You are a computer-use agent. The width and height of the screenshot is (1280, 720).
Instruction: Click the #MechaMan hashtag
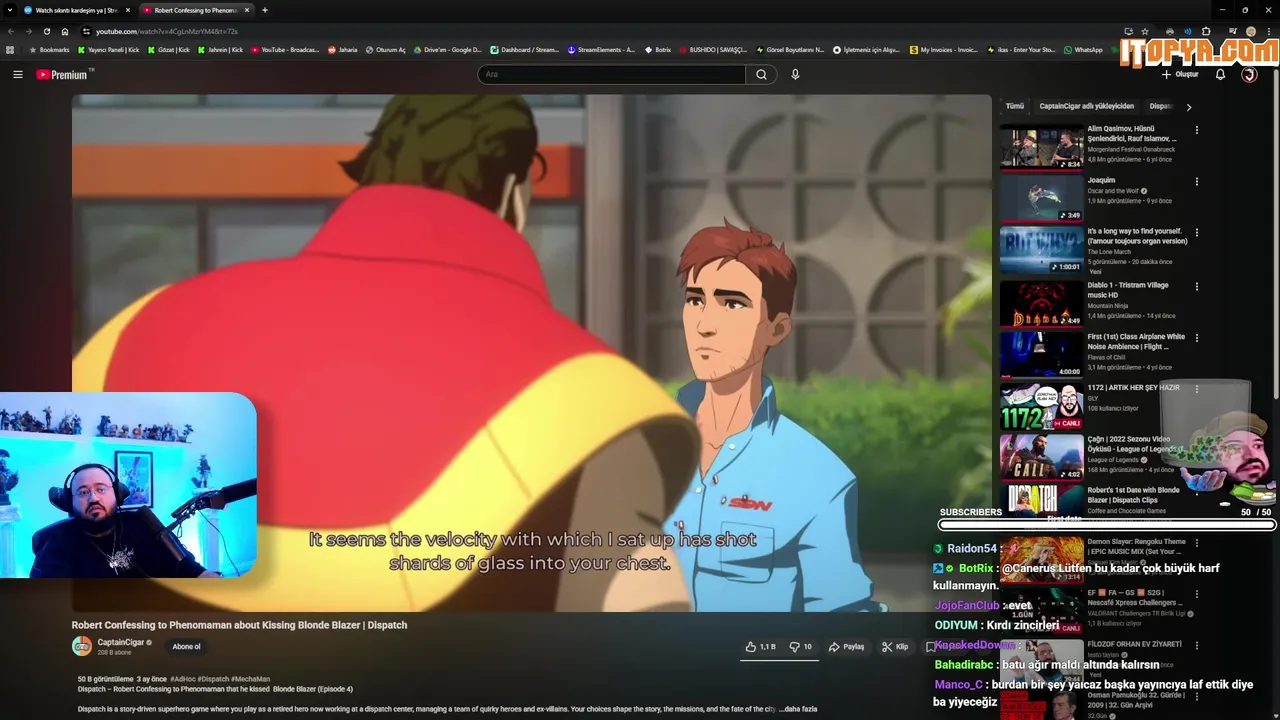coord(251,679)
